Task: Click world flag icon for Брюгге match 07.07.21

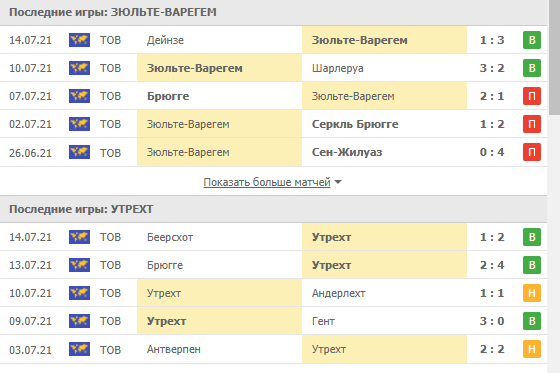Action: tap(79, 96)
